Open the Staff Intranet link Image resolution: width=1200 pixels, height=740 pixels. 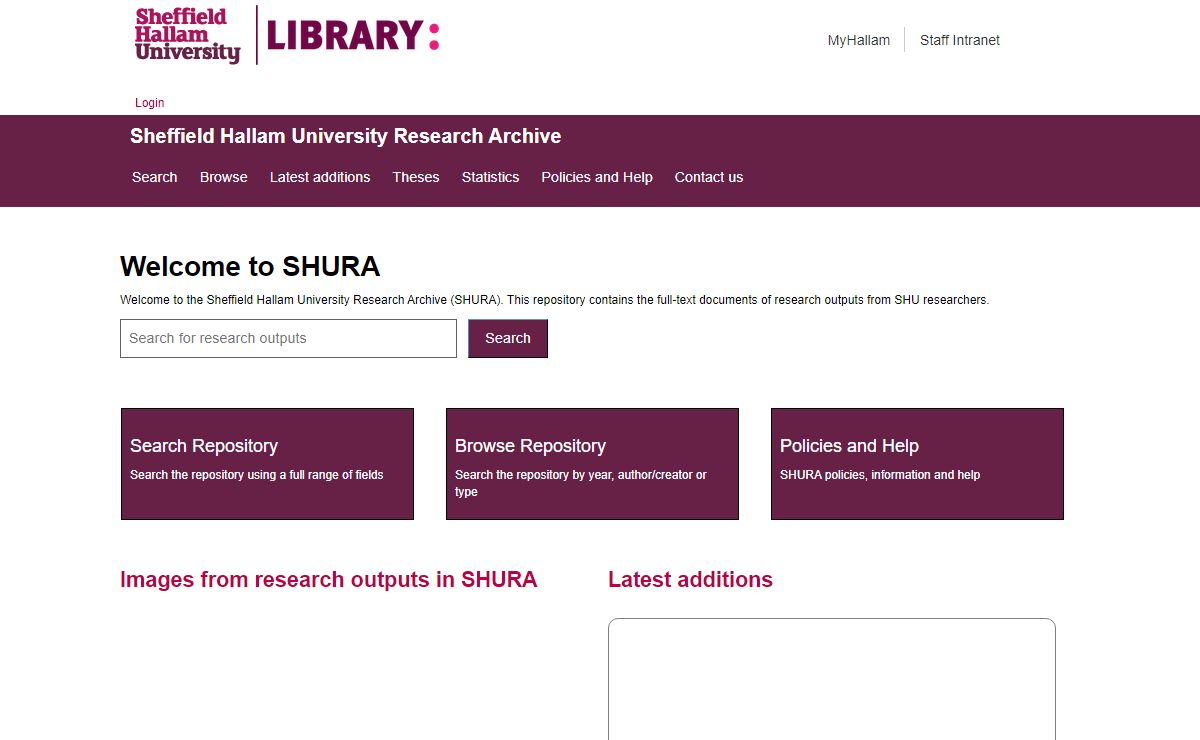coord(960,40)
